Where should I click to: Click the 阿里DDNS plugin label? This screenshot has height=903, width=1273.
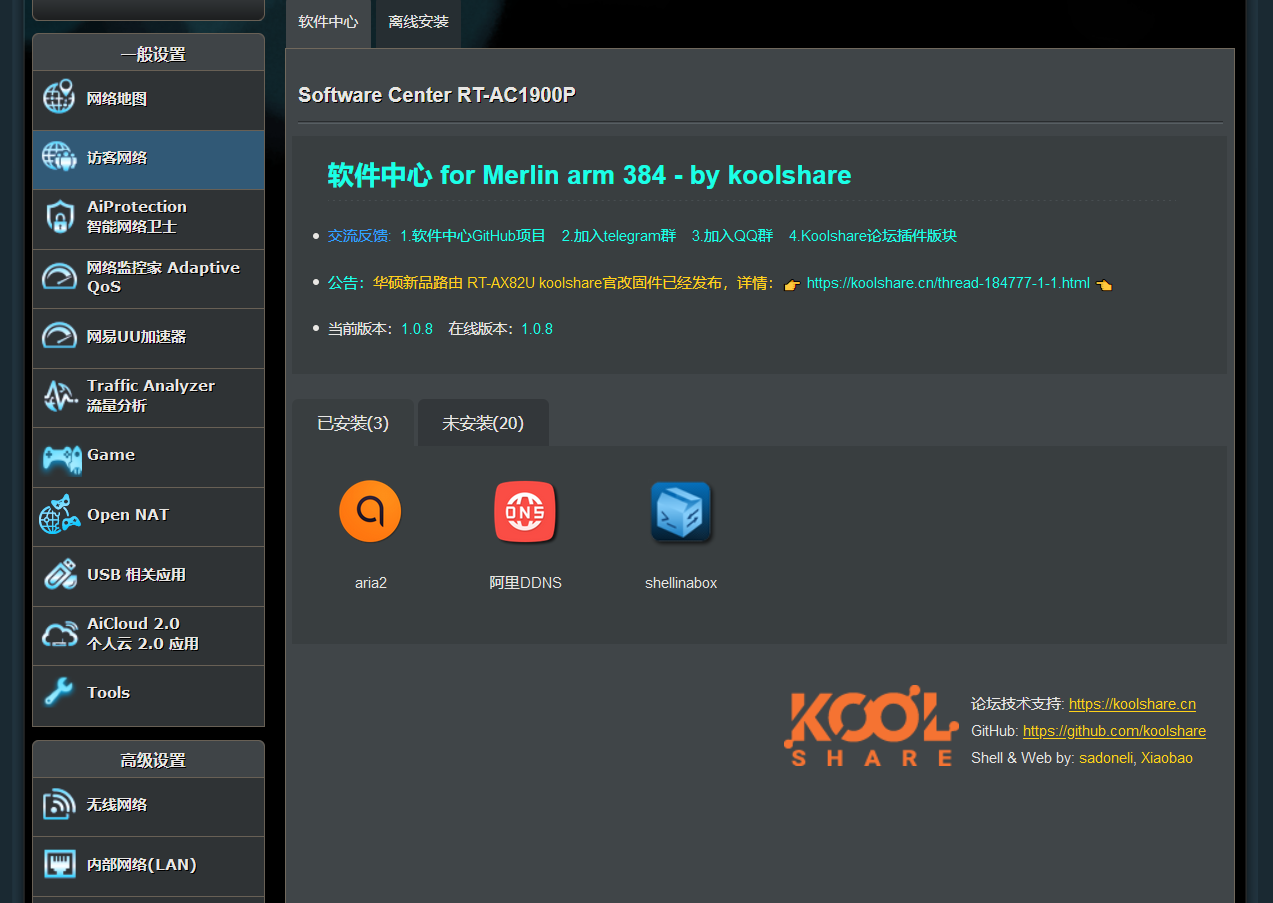(525, 583)
